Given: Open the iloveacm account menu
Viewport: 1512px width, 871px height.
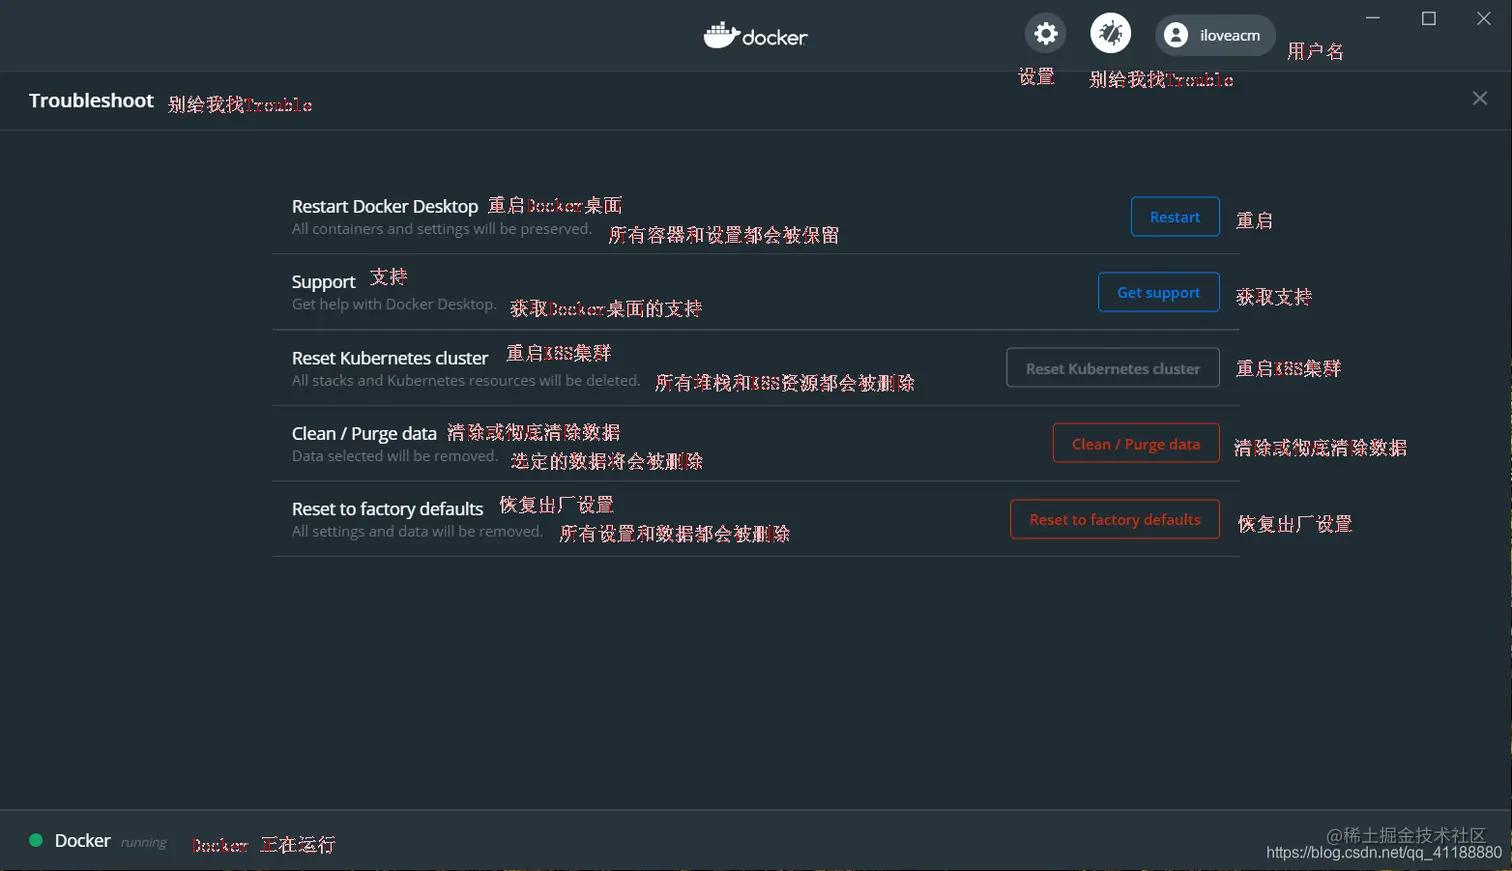Looking at the screenshot, I should coord(1215,35).
